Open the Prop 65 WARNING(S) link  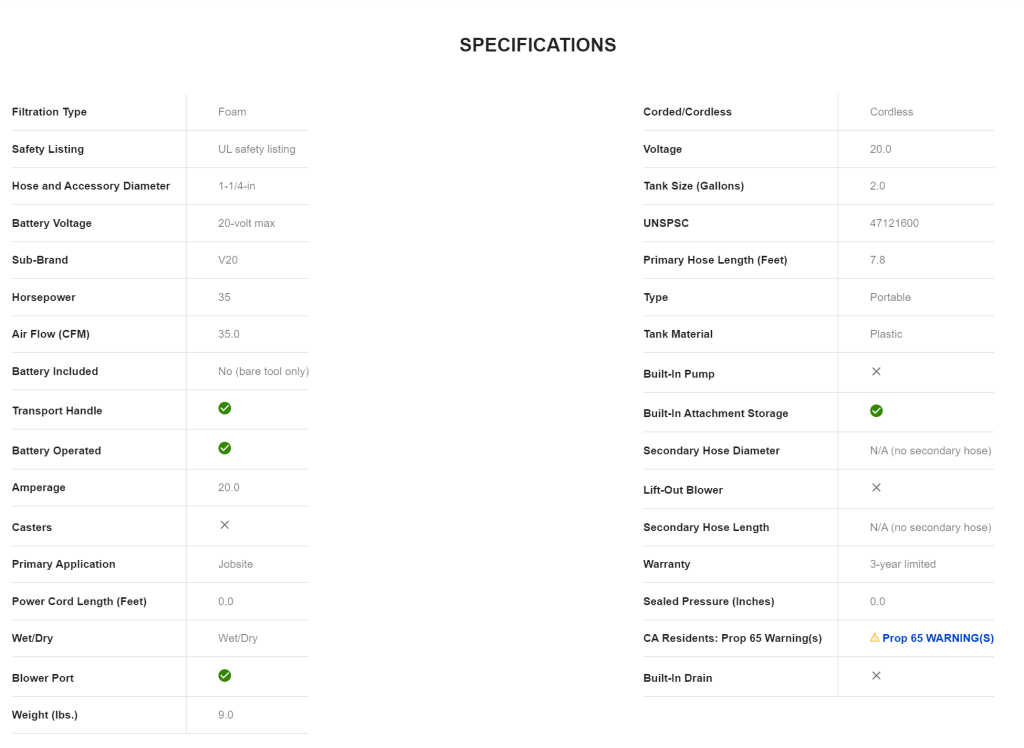(938, 638)
